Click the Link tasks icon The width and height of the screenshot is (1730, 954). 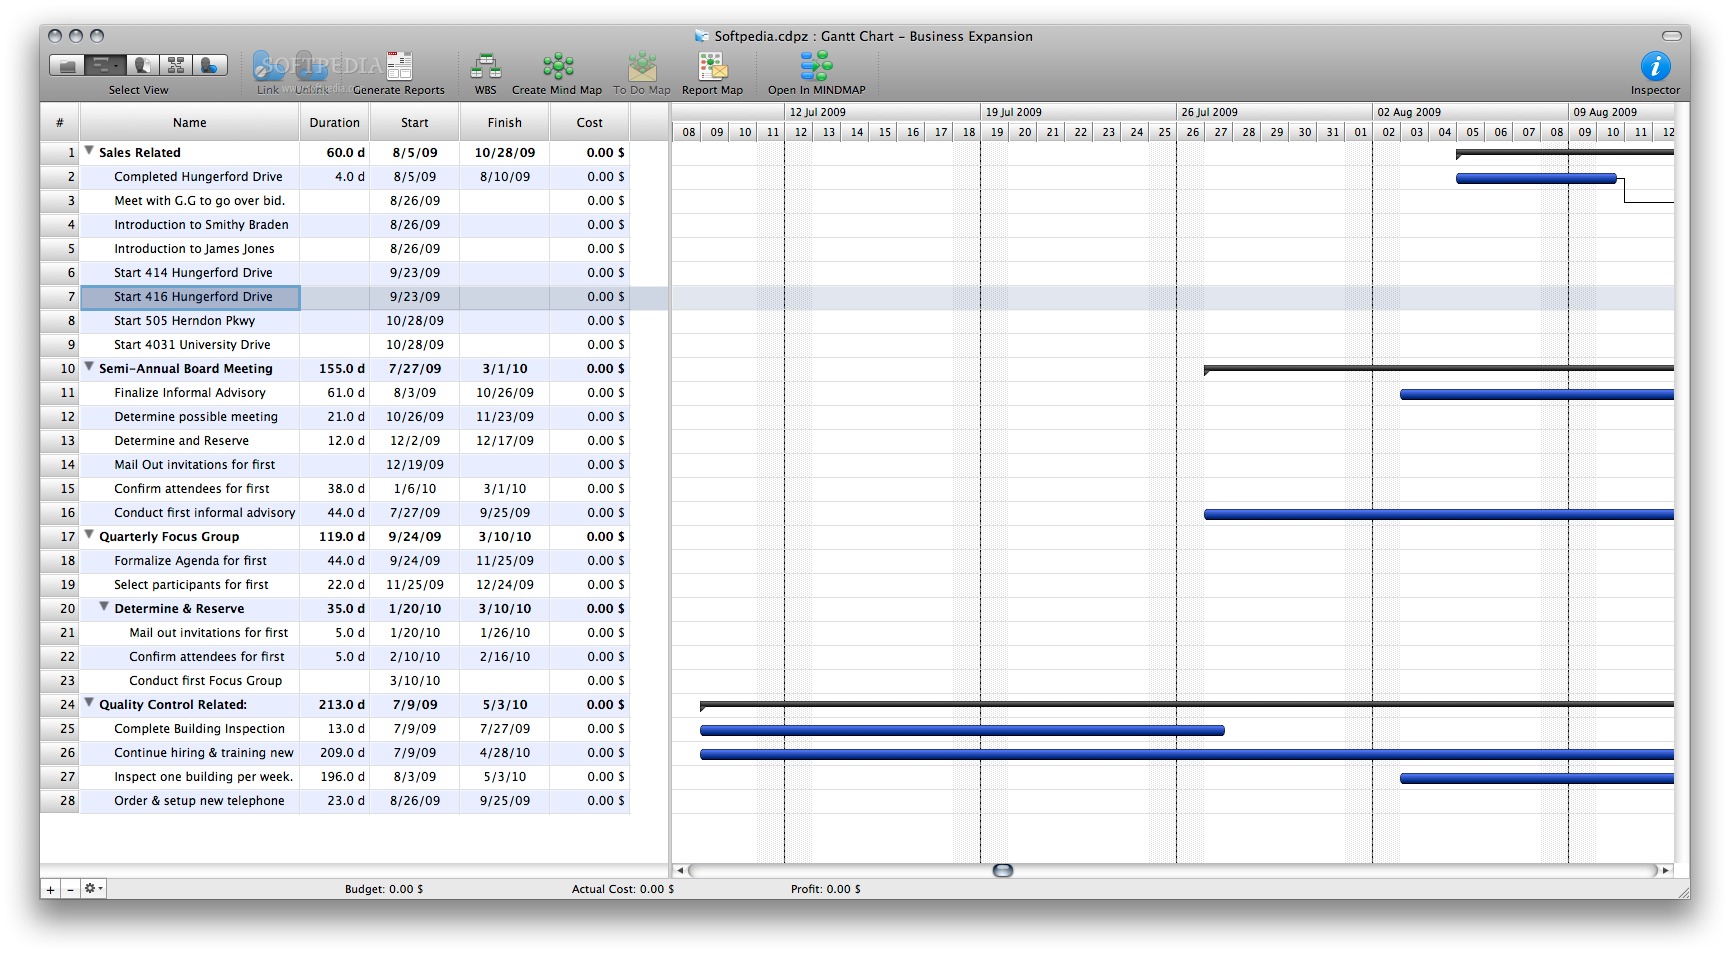point(268,67)
